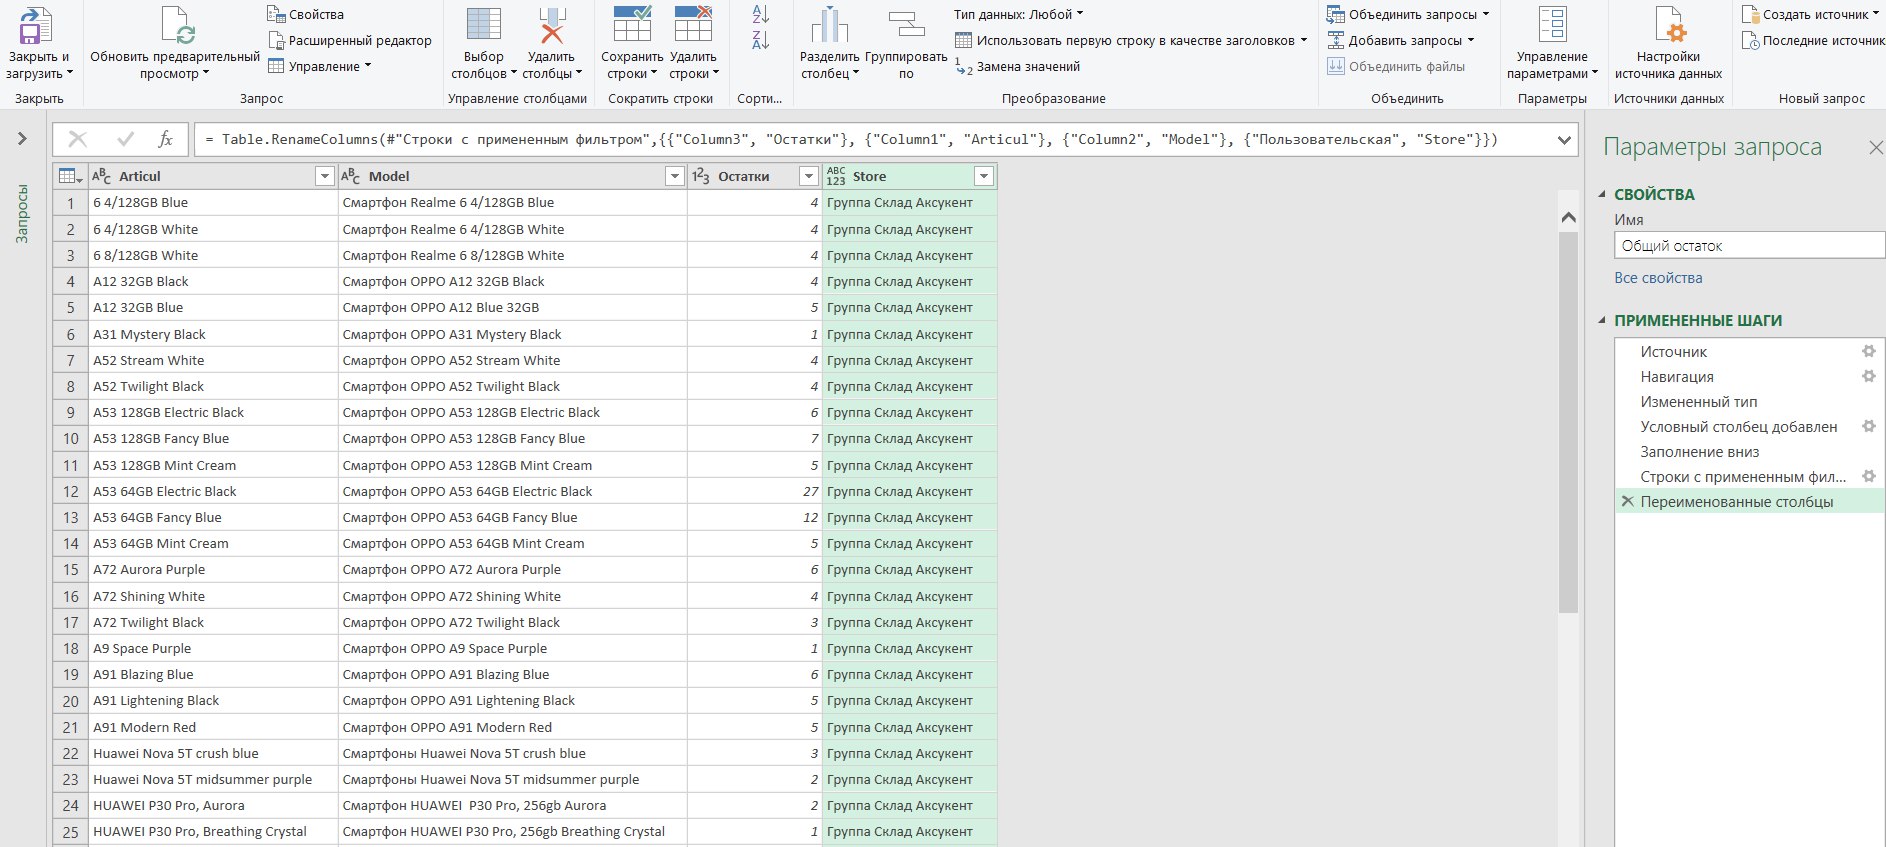Click the table corner menu icon
The height and width of the screenshot is (847, 1886).
point(70,176)
